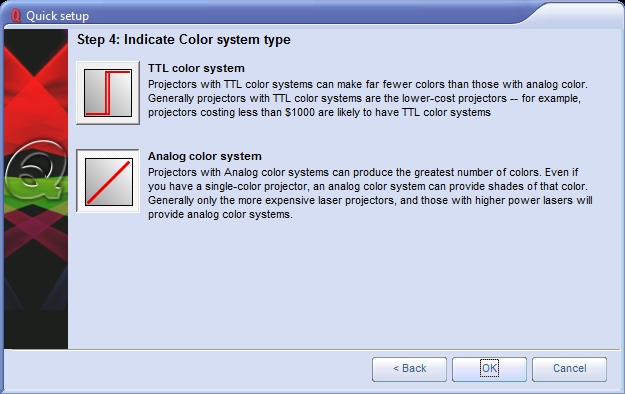Click the Analog projectors description paragraph
625x394 pixels.
370,193
